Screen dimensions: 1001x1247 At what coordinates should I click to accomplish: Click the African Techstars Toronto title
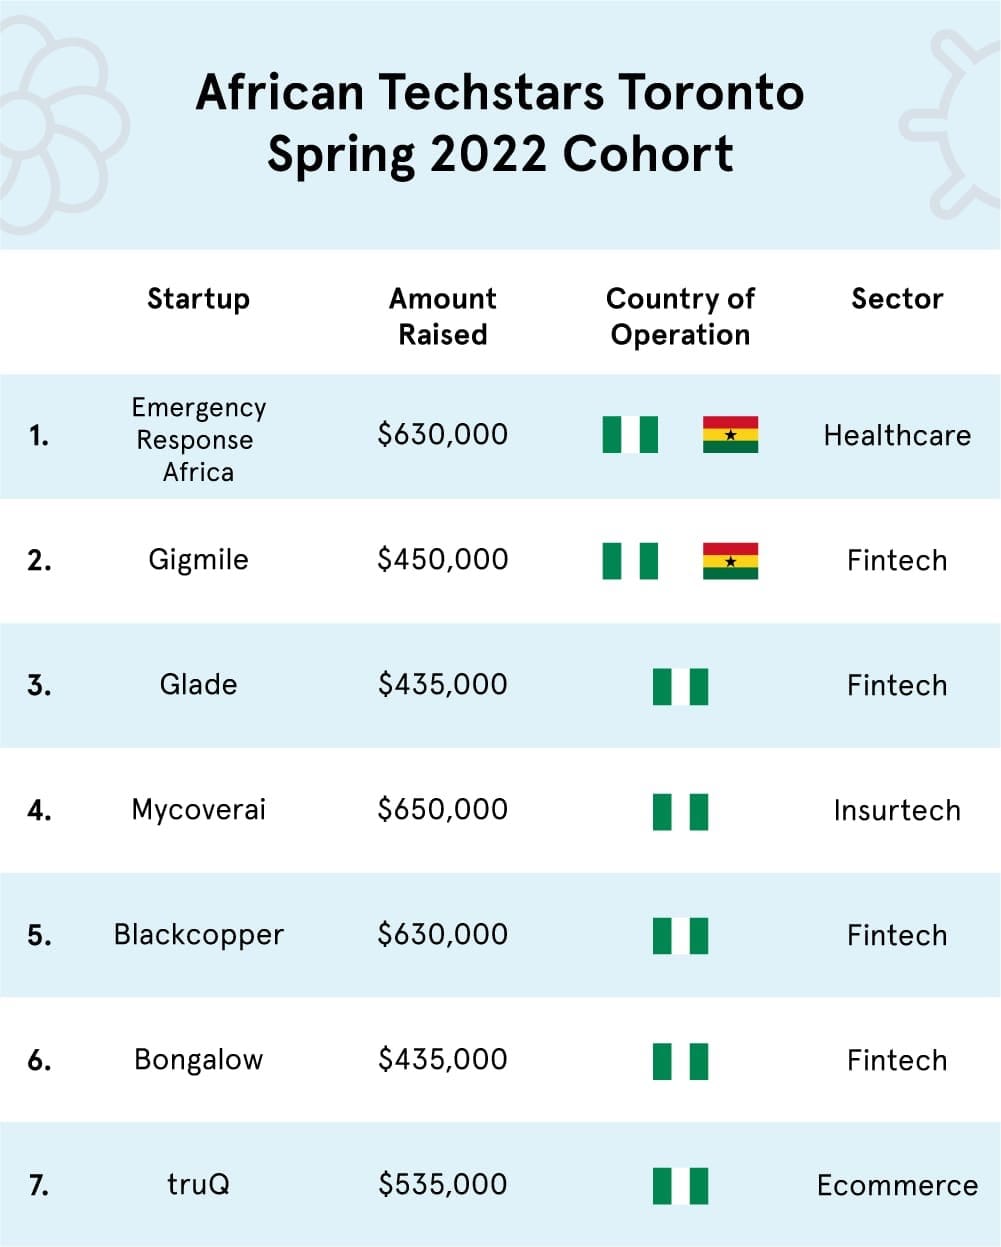[500, 92]
